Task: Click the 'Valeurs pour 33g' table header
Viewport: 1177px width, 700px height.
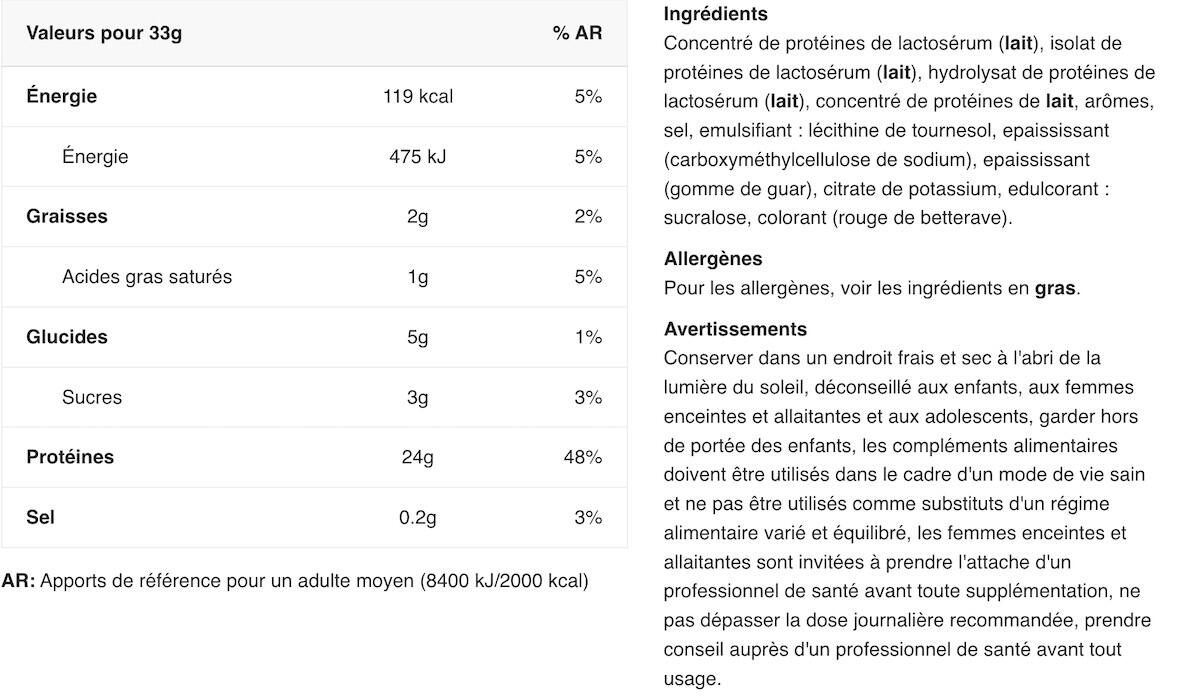Action: [104, 34]
